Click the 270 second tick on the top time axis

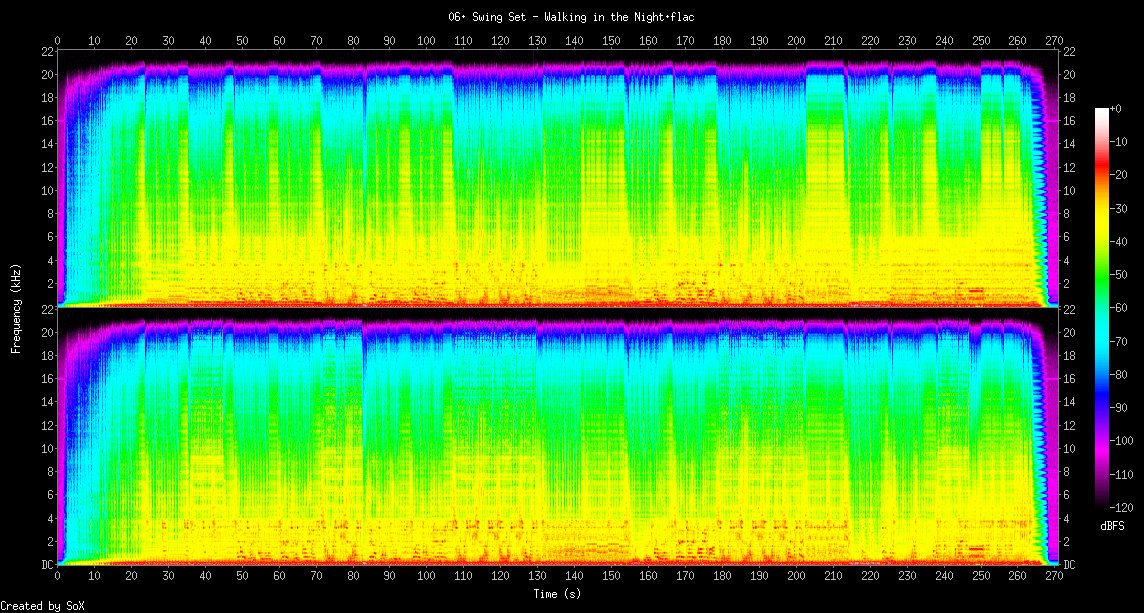click(1054, 41)
